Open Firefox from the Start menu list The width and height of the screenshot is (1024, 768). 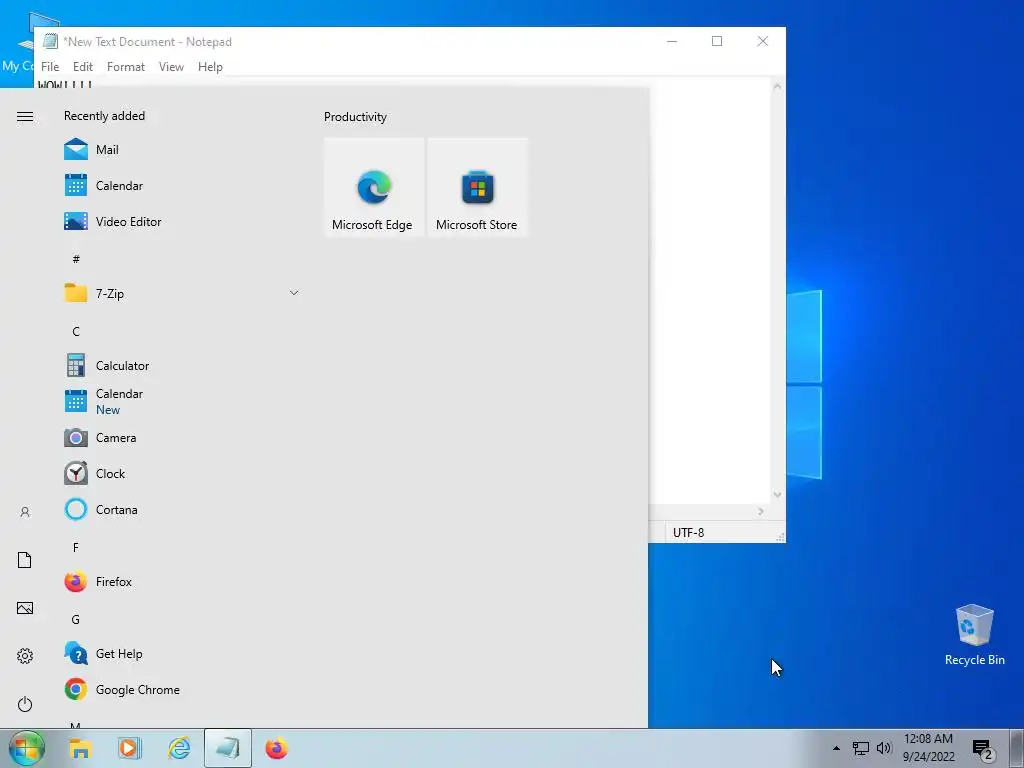click(182, 581)
